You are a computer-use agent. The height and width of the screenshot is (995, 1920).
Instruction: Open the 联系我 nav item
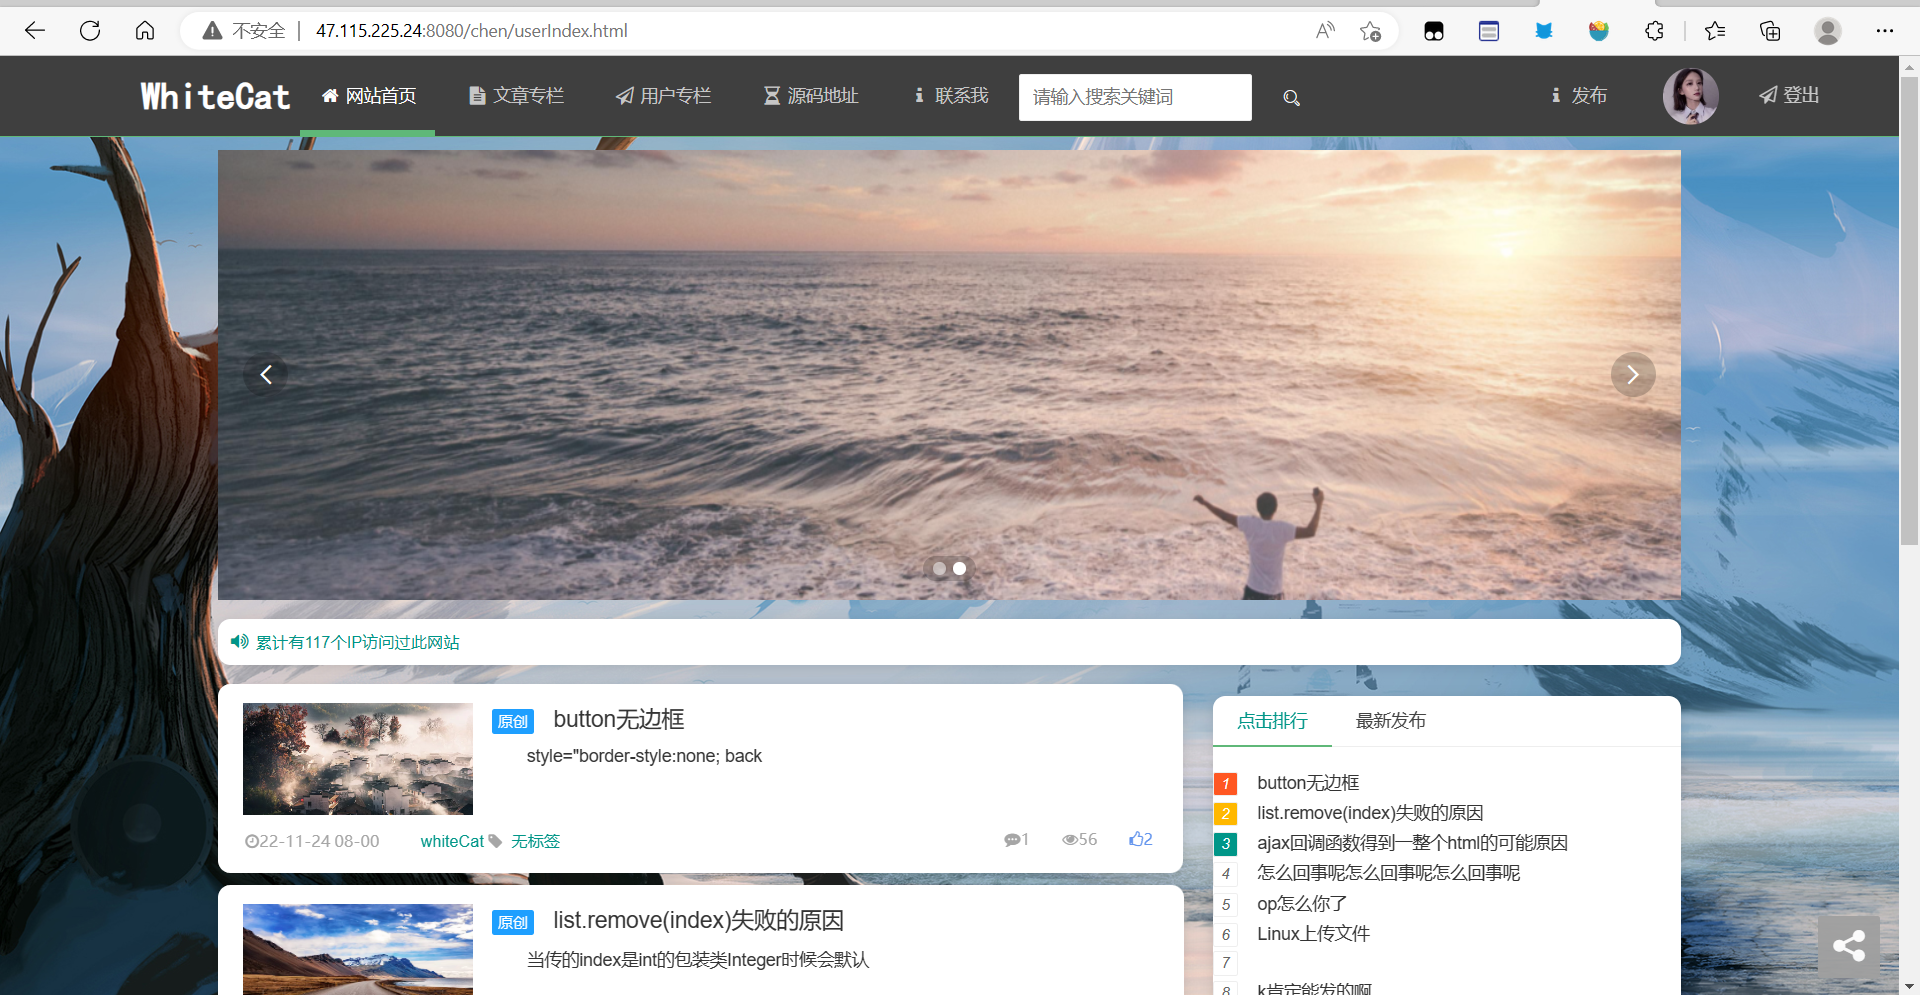[x=951, y=96]
